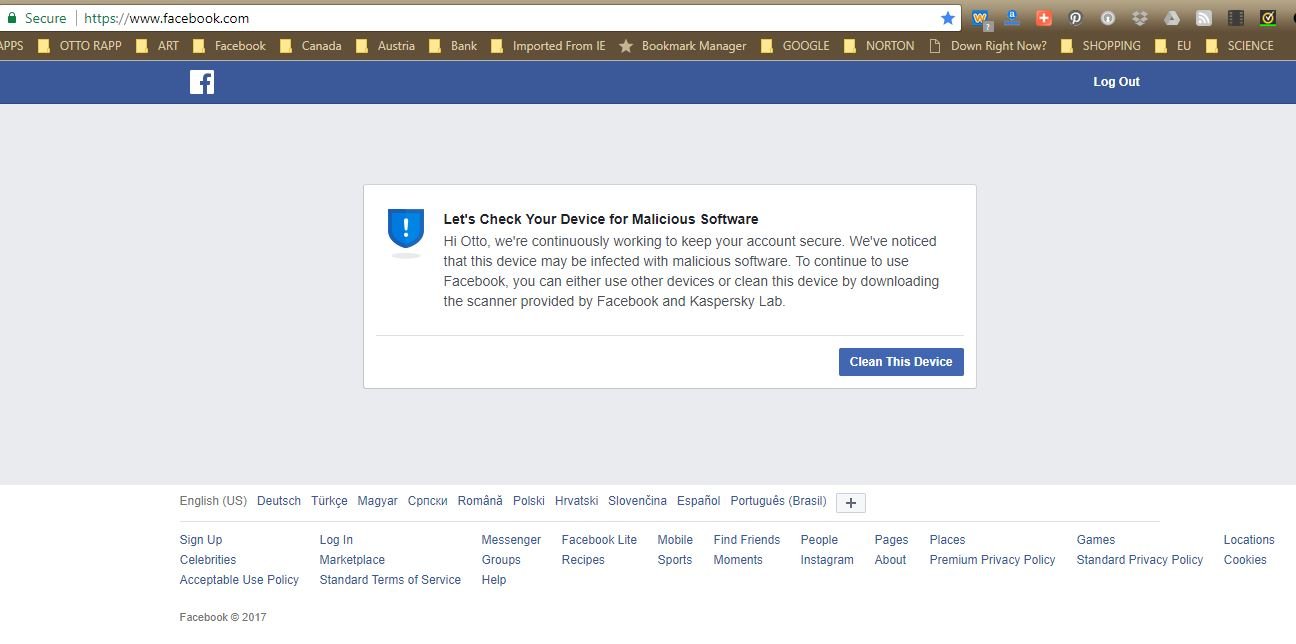This screenshot has height=644, width=1296.
Task: Open the Celebrities footer link
Action: [208, 560]
